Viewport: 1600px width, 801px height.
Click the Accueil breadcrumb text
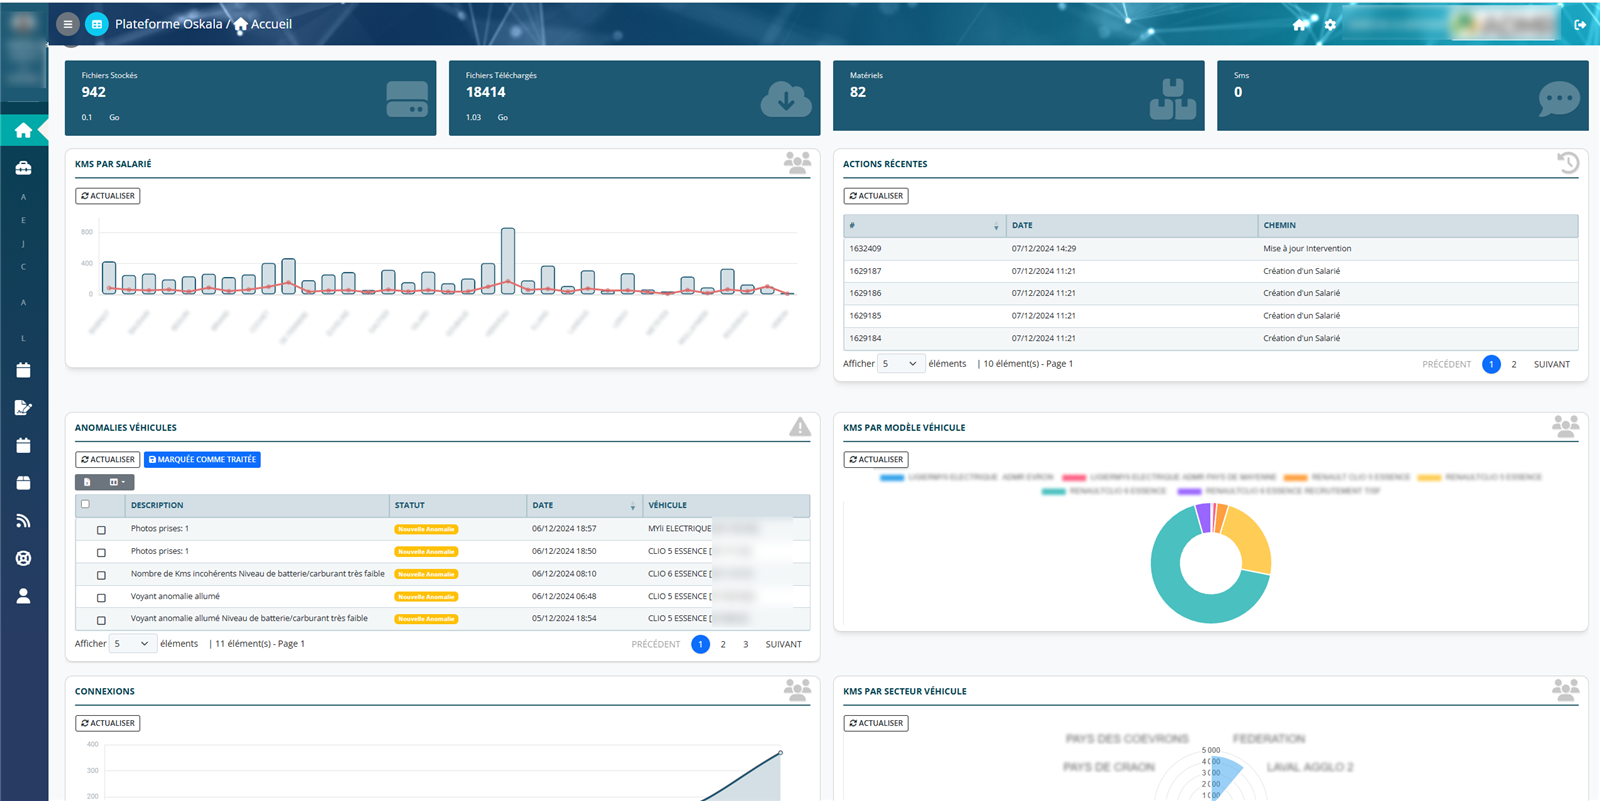[272, 24]
